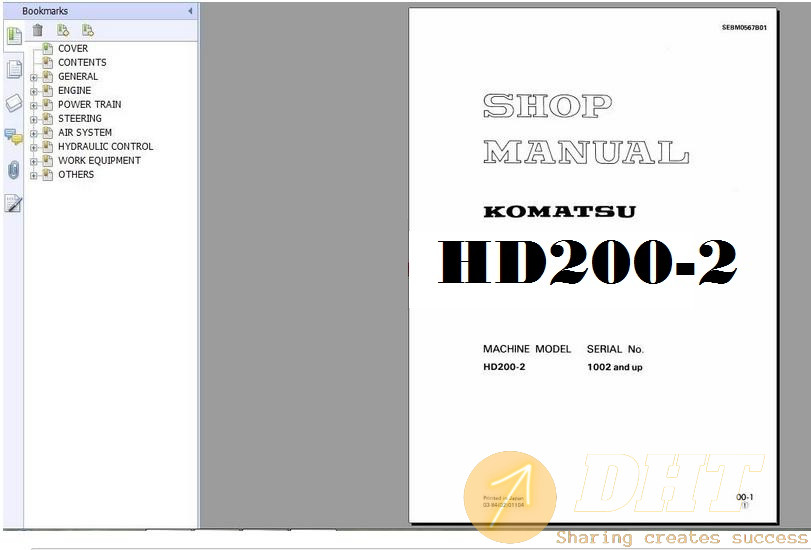The height and width of the screenshot is (550, 811).
Task: Select the ENGINE bookmark
Action: pyautogui.click(x=74, y=91)
